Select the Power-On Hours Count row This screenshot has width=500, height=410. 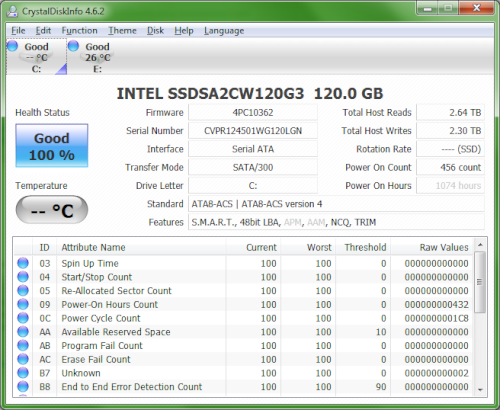point(243,304)
